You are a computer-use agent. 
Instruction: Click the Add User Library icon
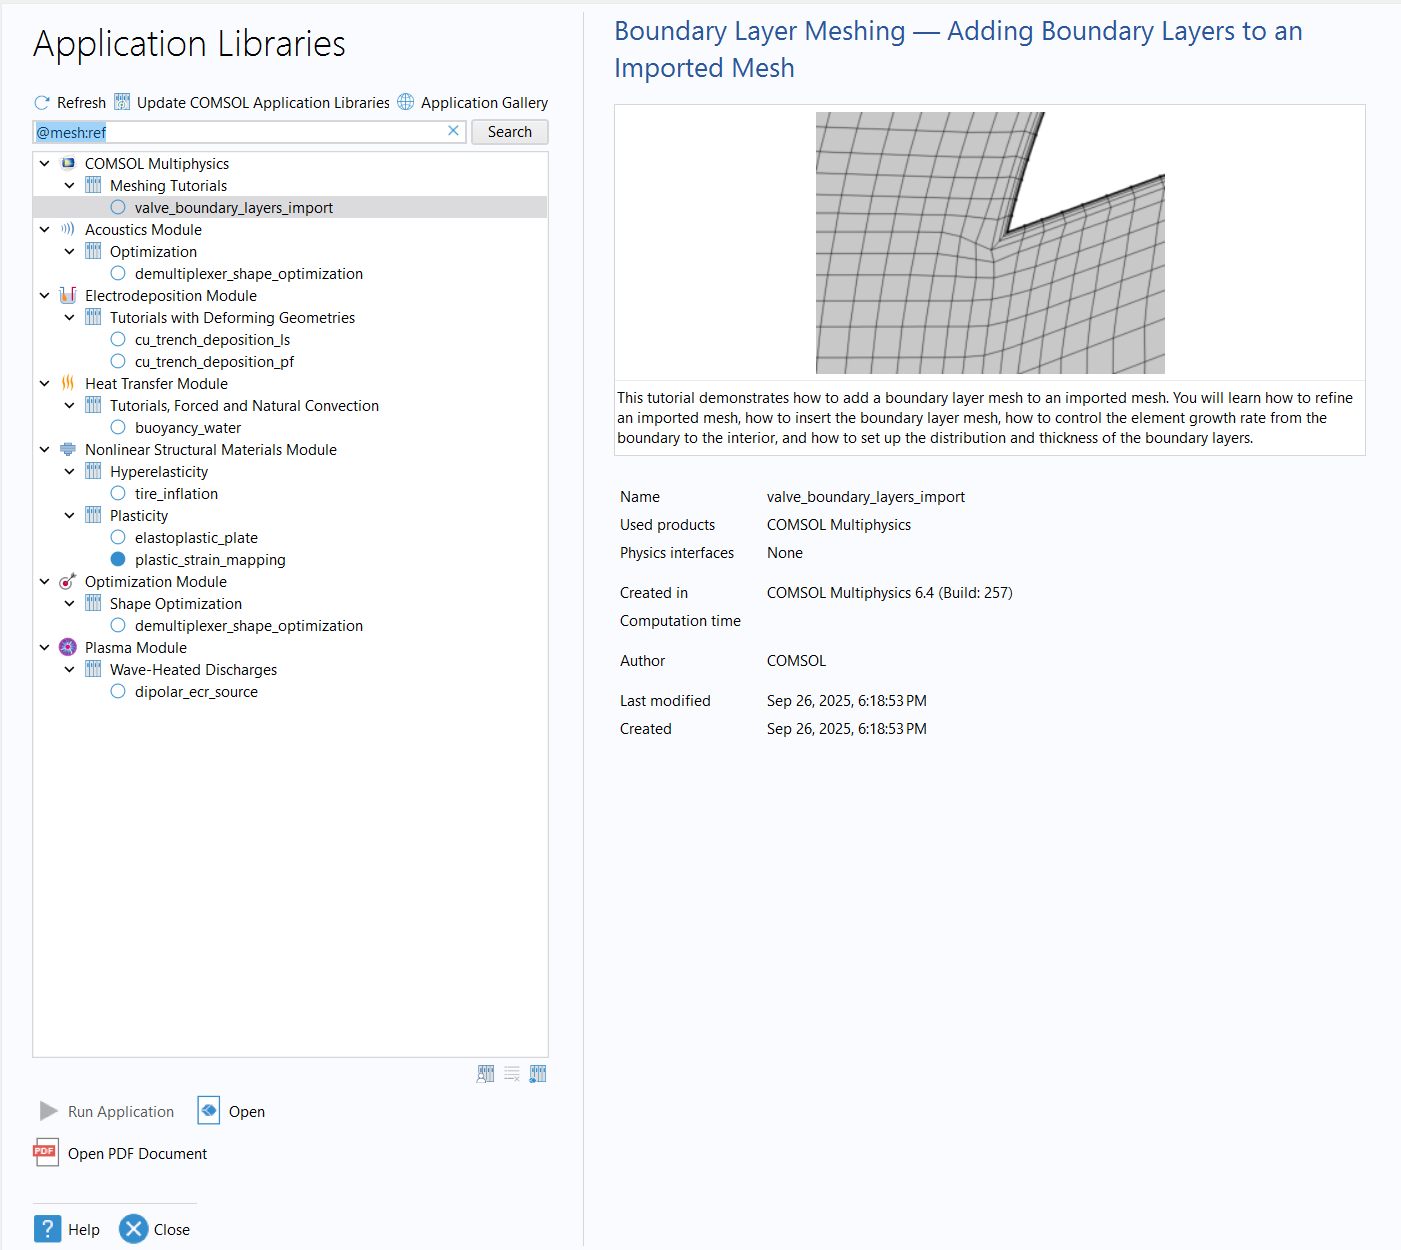pos(486,1074)
